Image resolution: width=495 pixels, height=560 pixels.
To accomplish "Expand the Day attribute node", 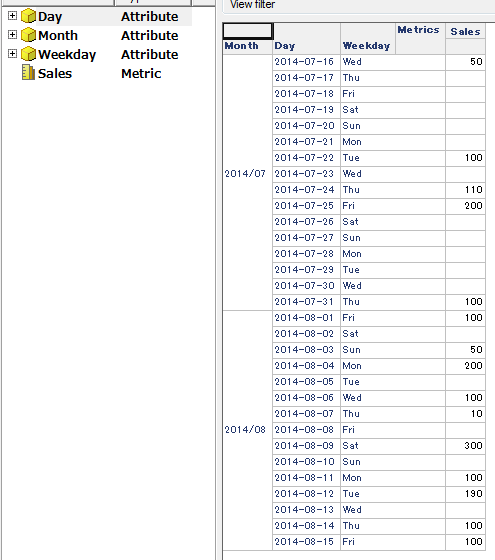I will click(x=12, y=16).
